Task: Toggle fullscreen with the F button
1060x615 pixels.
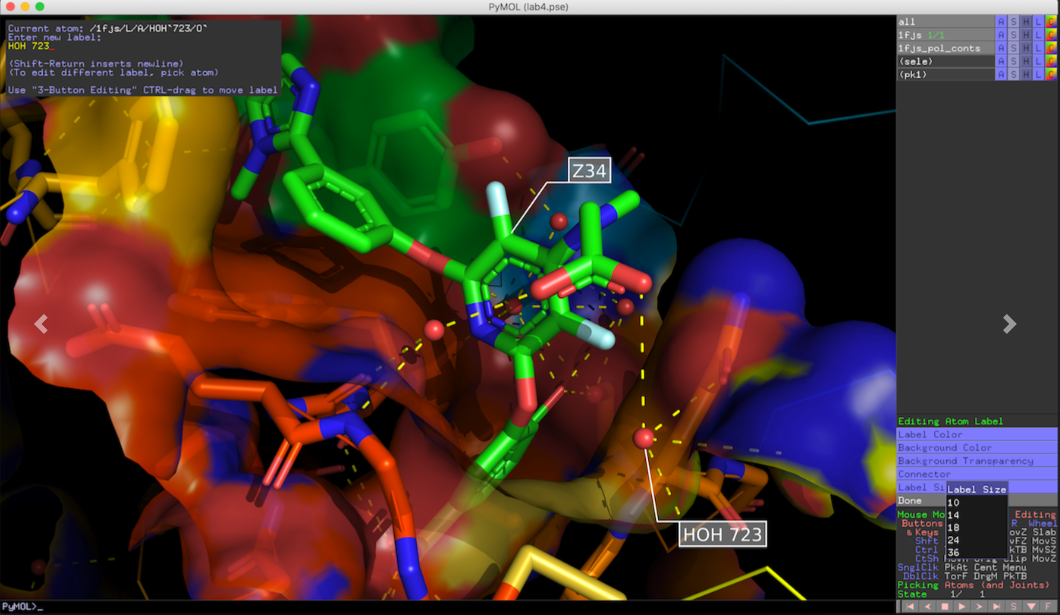Action: [x=1049, y=607]
